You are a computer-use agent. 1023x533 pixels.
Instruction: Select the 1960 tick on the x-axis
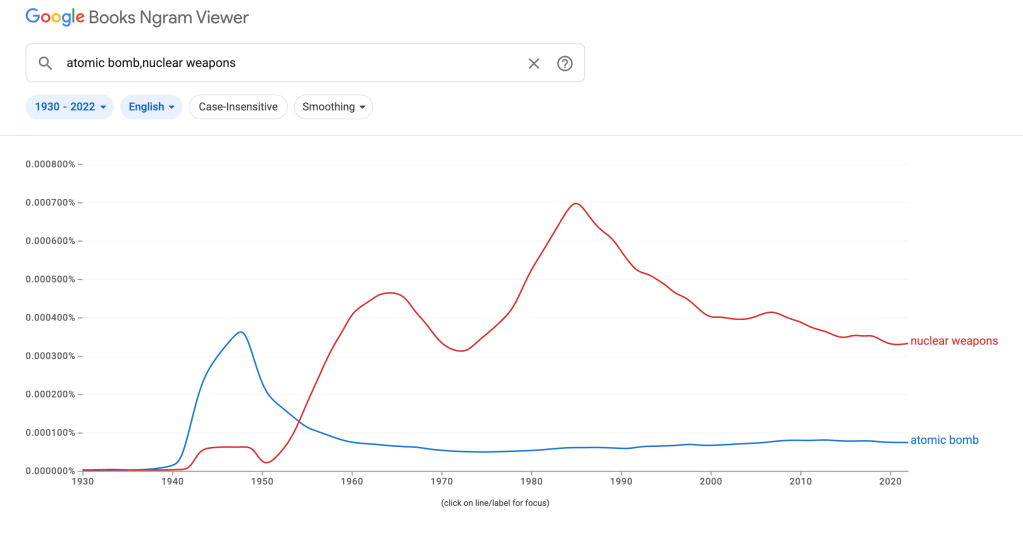(352, 482)
